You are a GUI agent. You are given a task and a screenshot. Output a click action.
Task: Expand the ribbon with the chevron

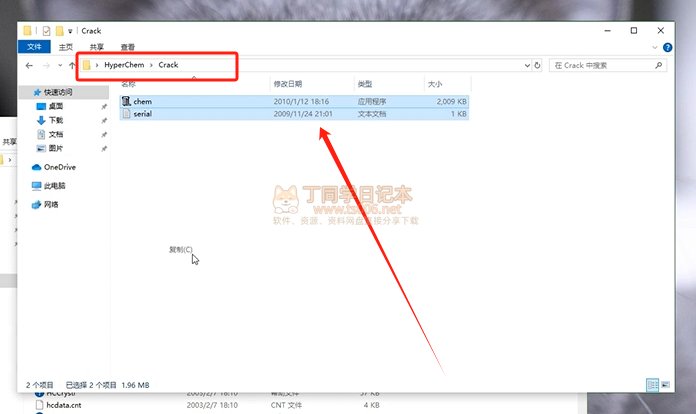(655, 47)
